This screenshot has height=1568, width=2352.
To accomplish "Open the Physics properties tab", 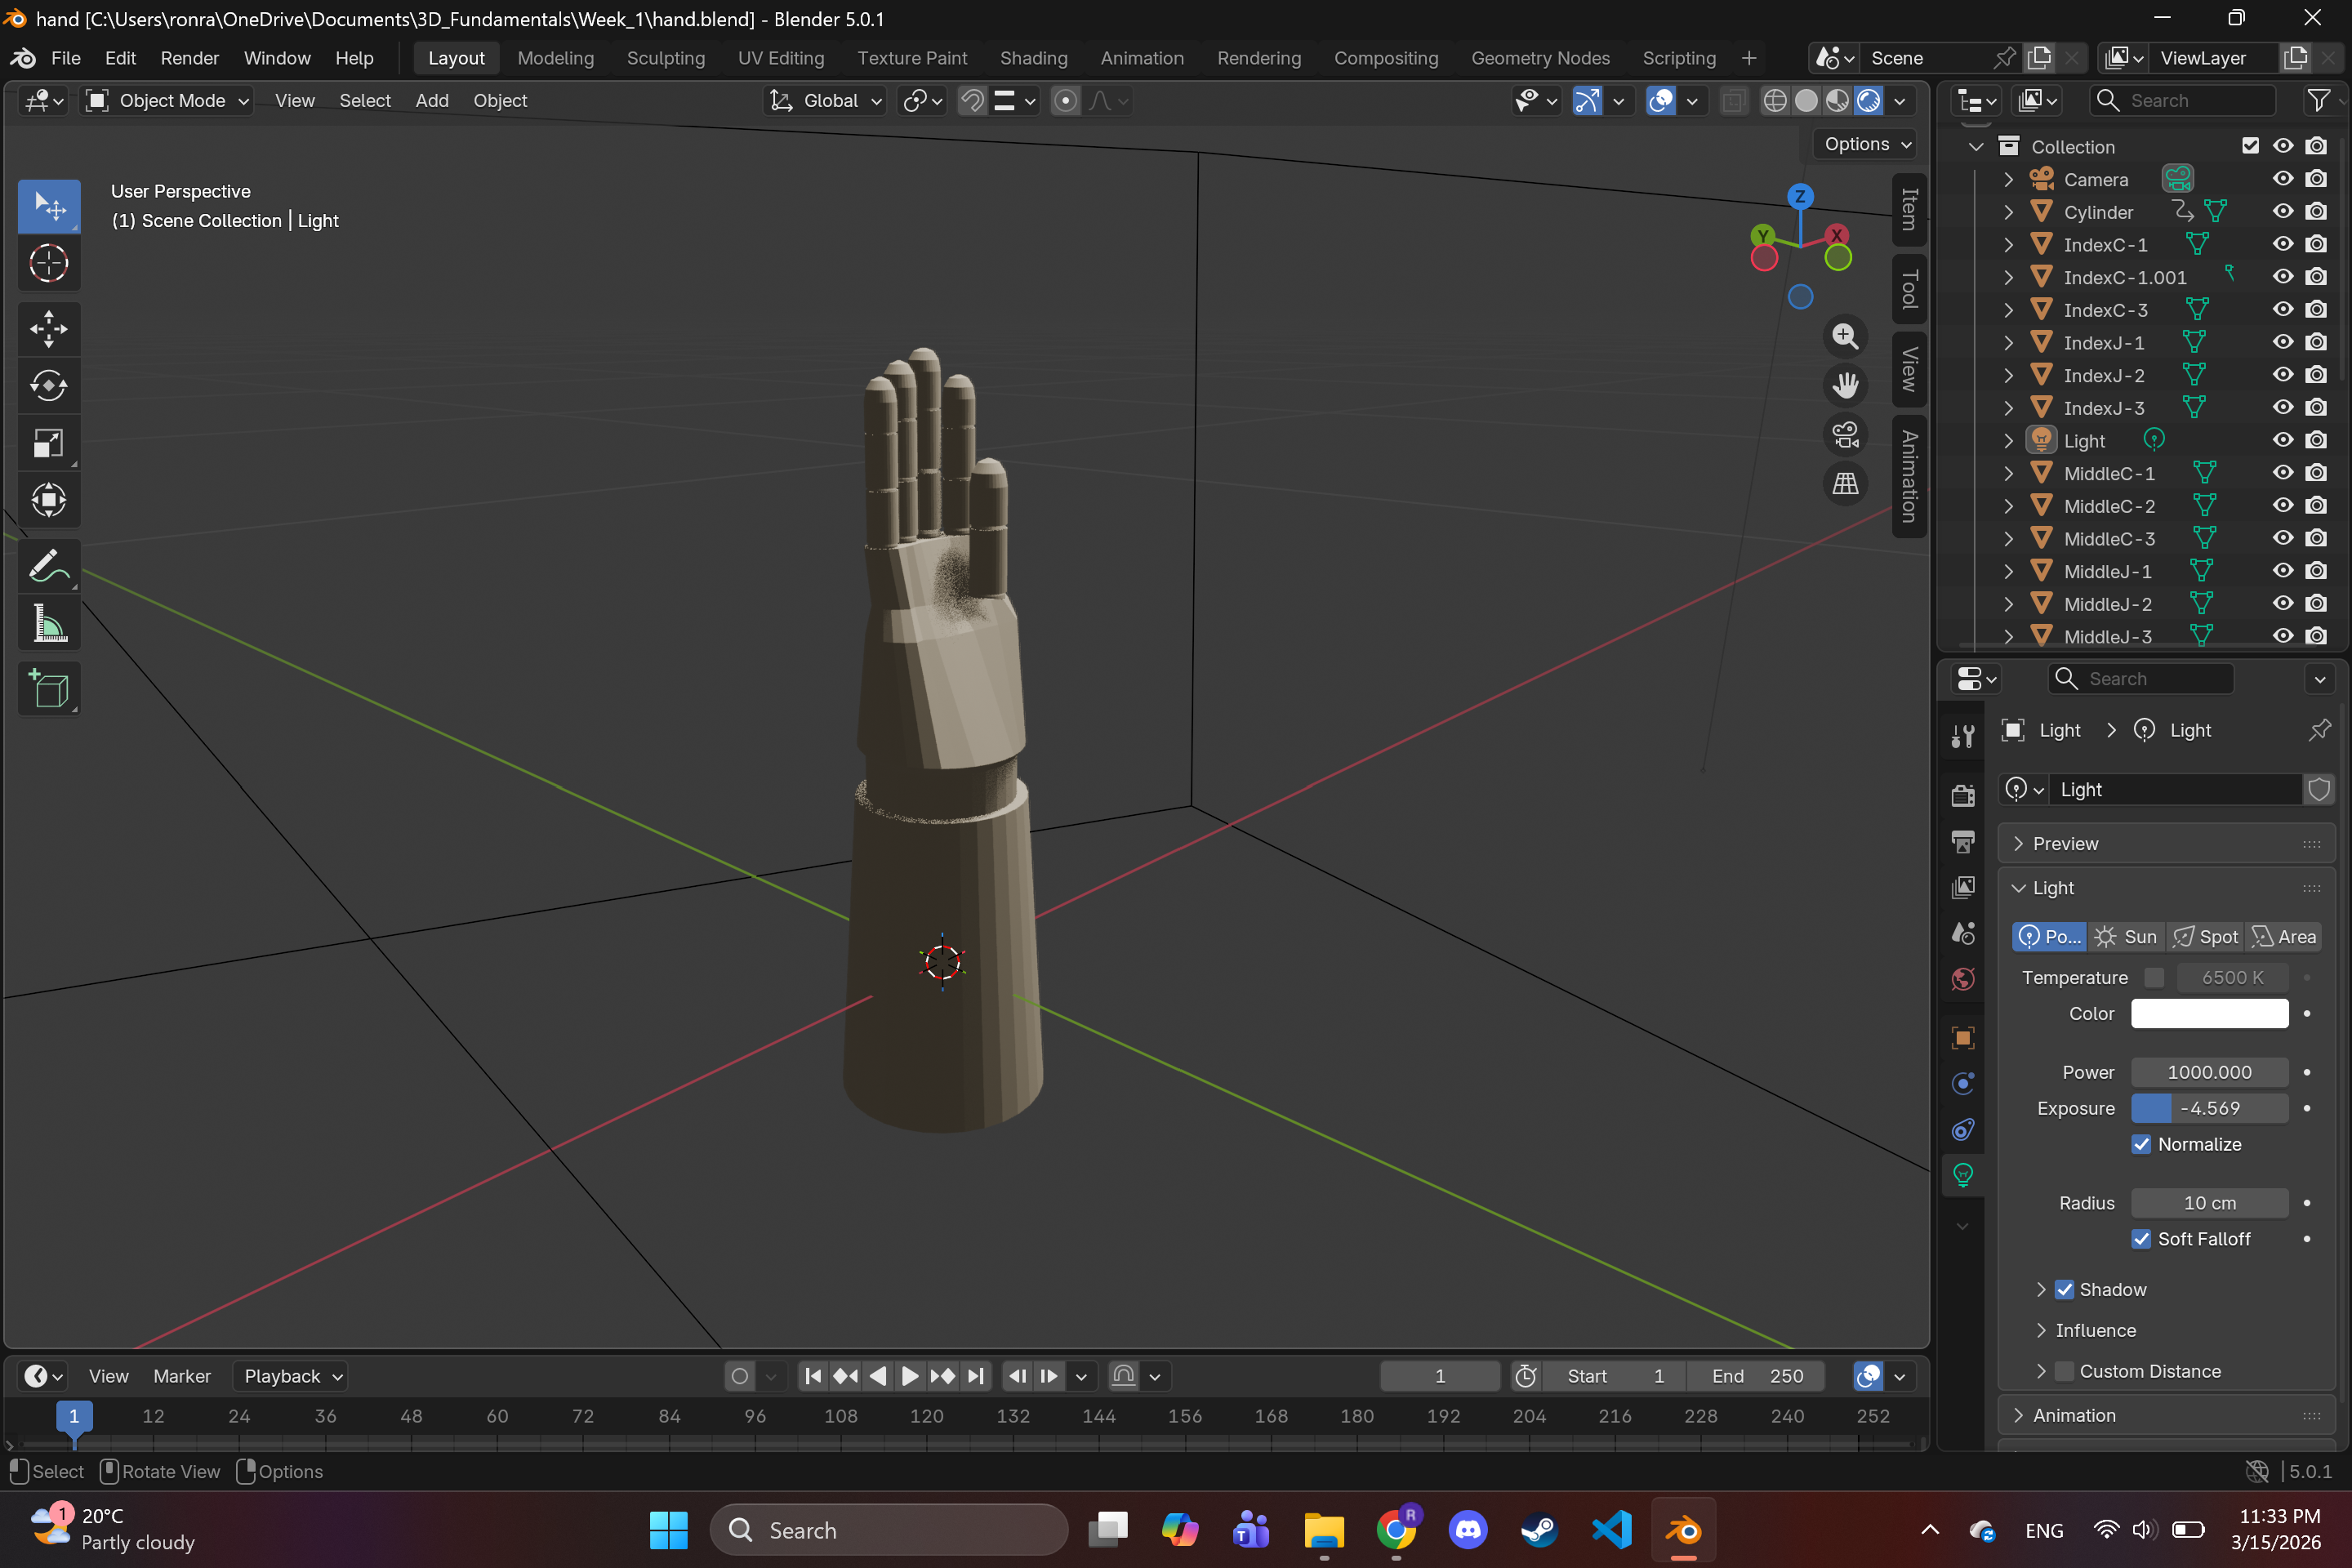I will (1963, 1084).
